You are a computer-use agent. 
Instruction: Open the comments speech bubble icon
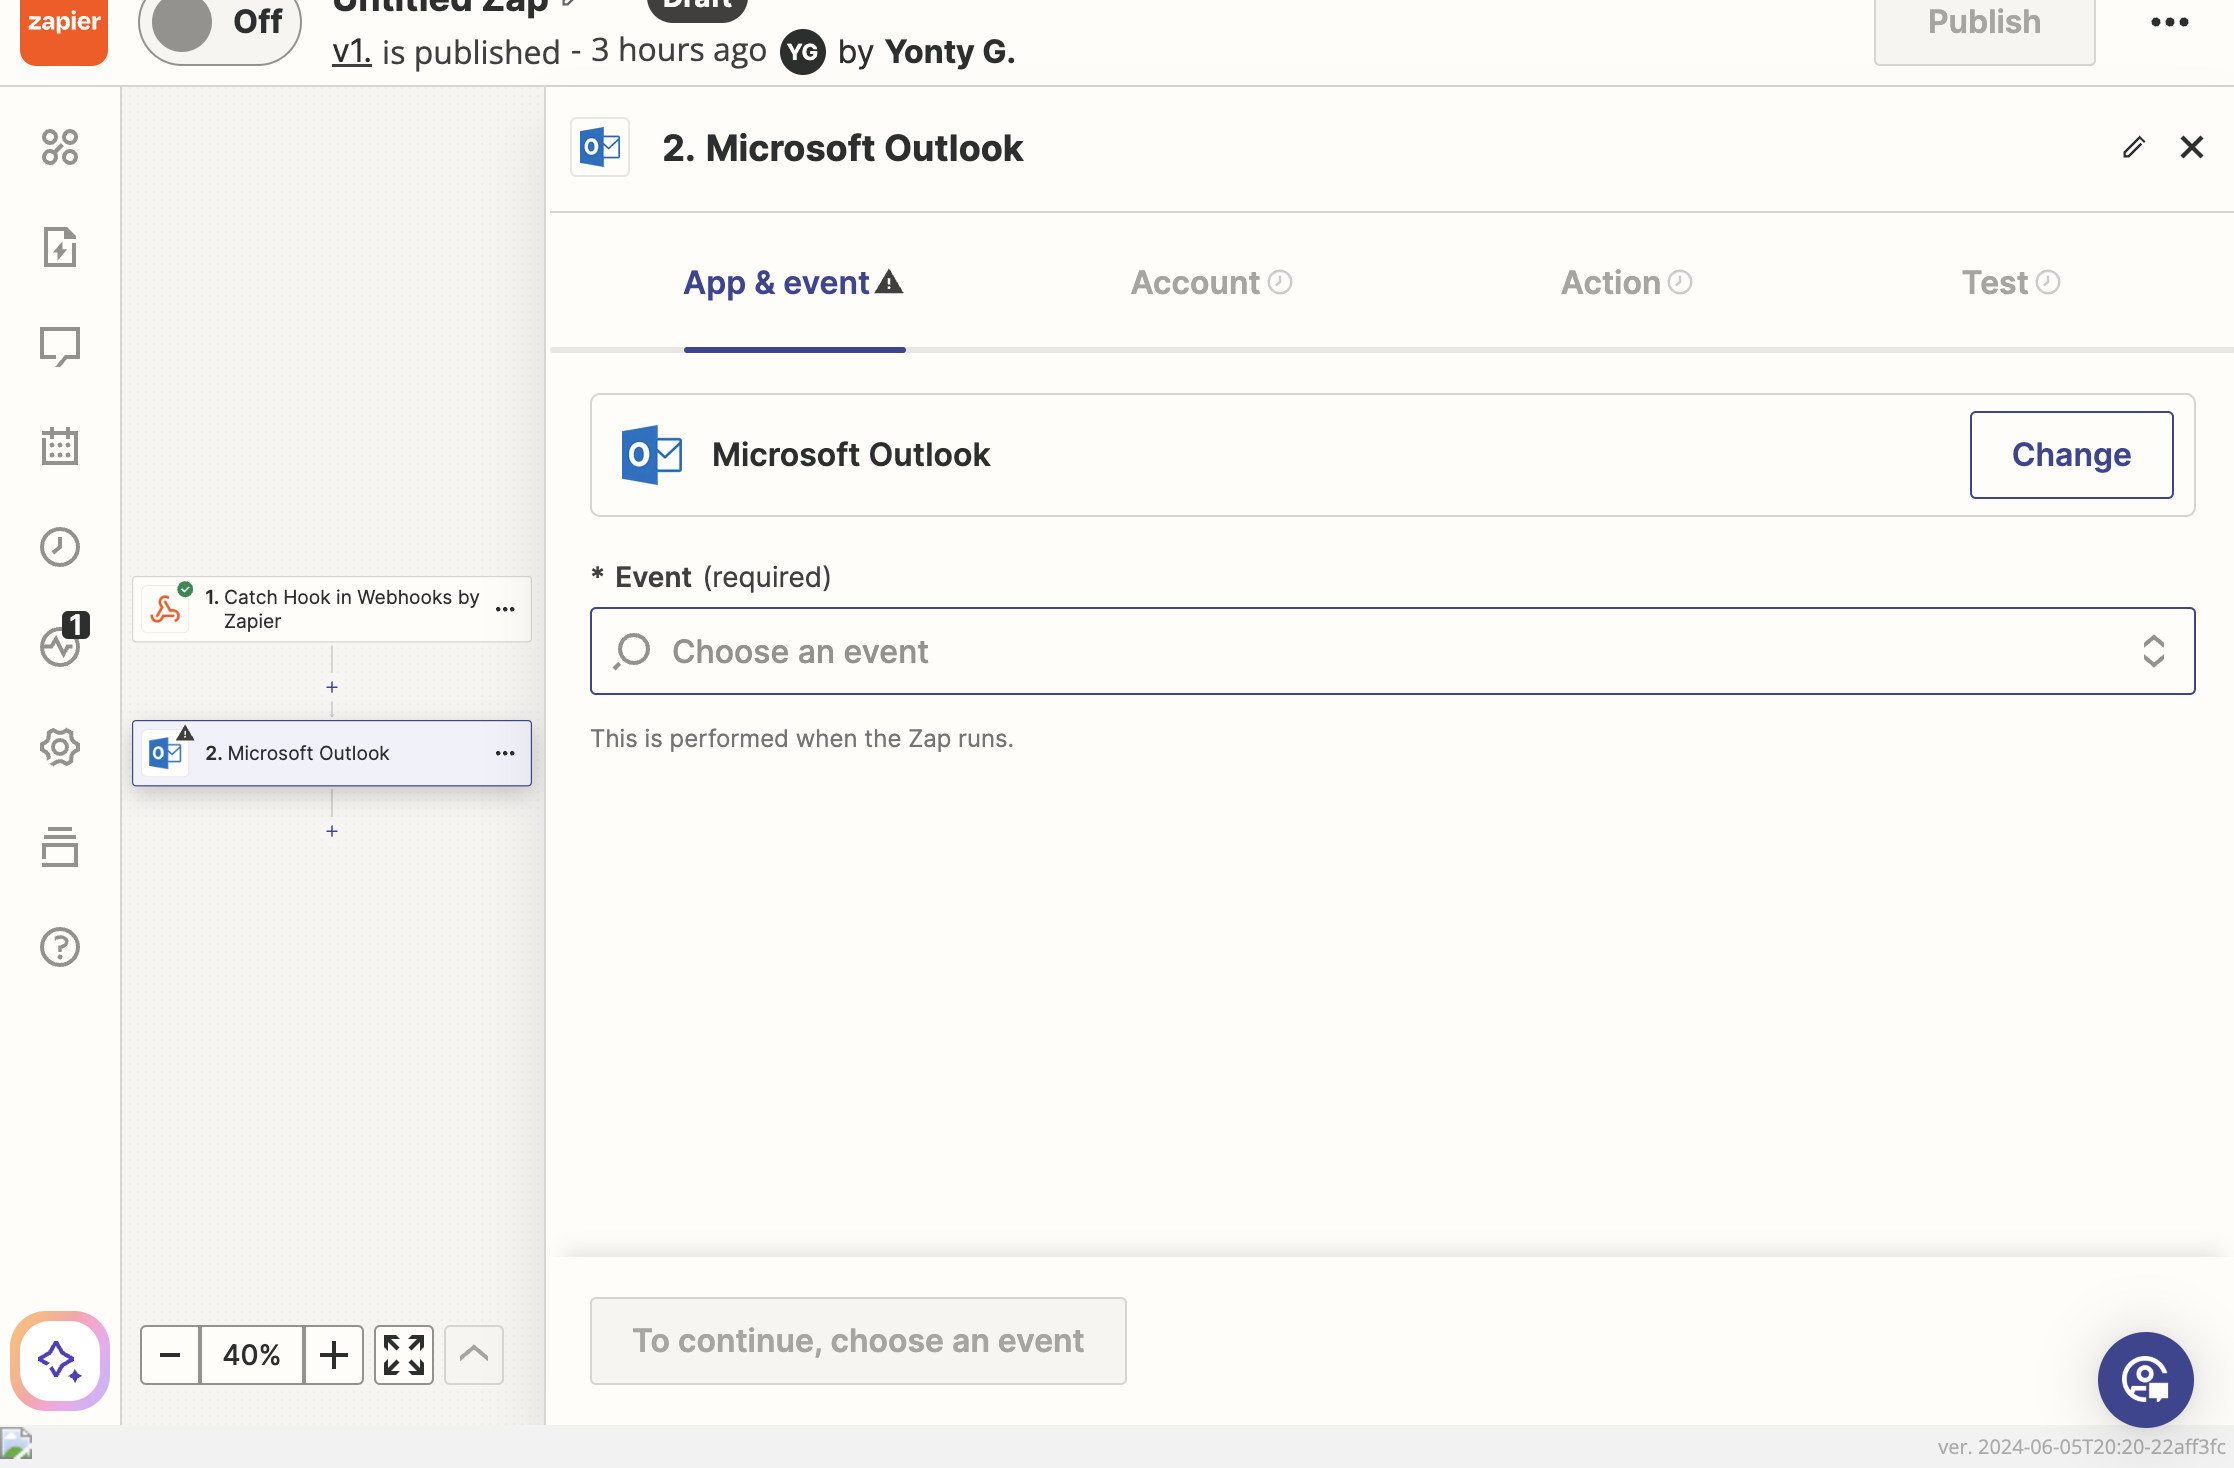pos(60,347)
